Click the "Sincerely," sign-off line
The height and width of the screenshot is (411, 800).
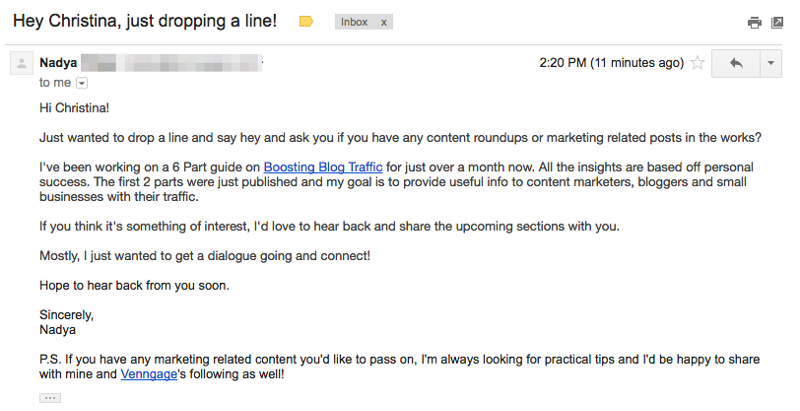pyautogui.click(x=66, y=315)
